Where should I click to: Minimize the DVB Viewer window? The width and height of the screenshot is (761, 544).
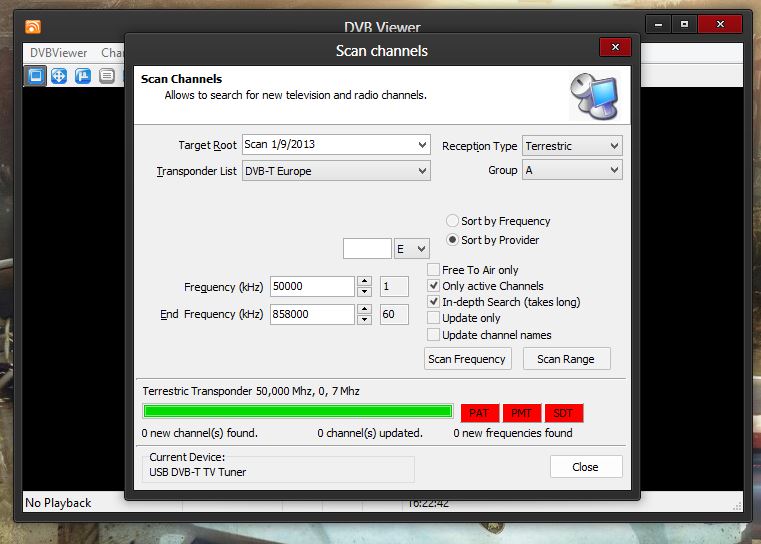[658, 24]
